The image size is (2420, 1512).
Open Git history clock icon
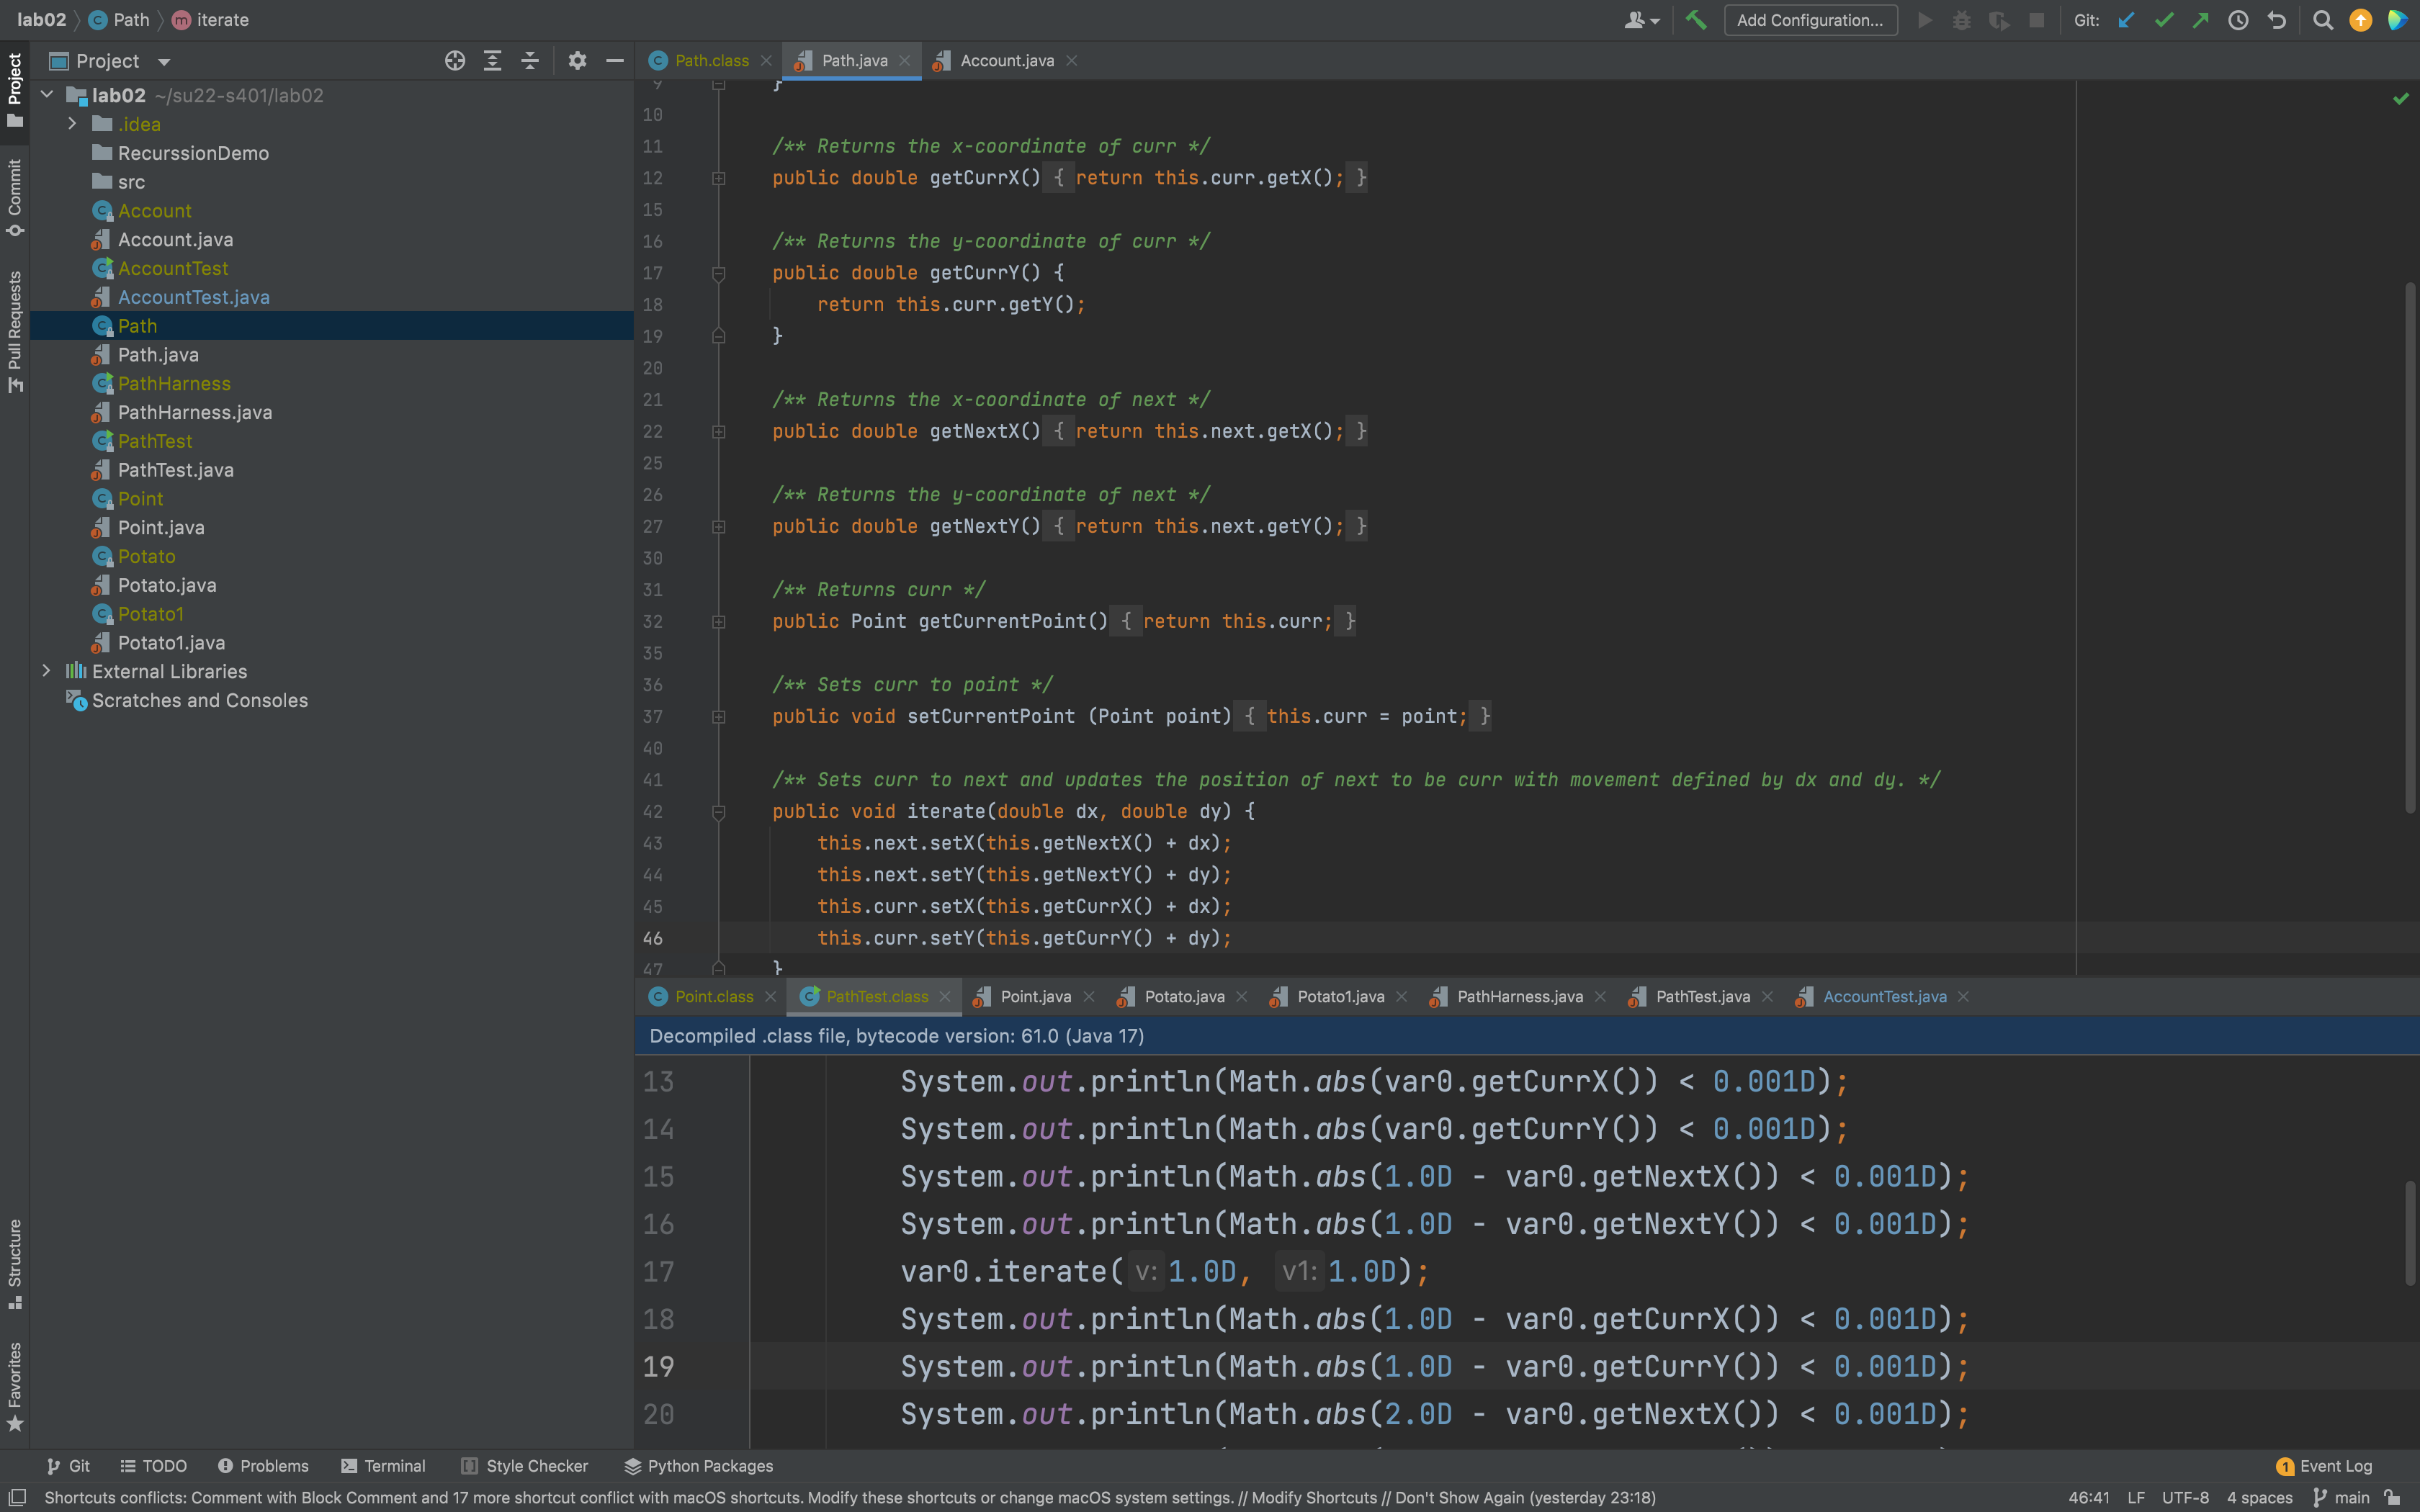click(x=2239, y=20)
